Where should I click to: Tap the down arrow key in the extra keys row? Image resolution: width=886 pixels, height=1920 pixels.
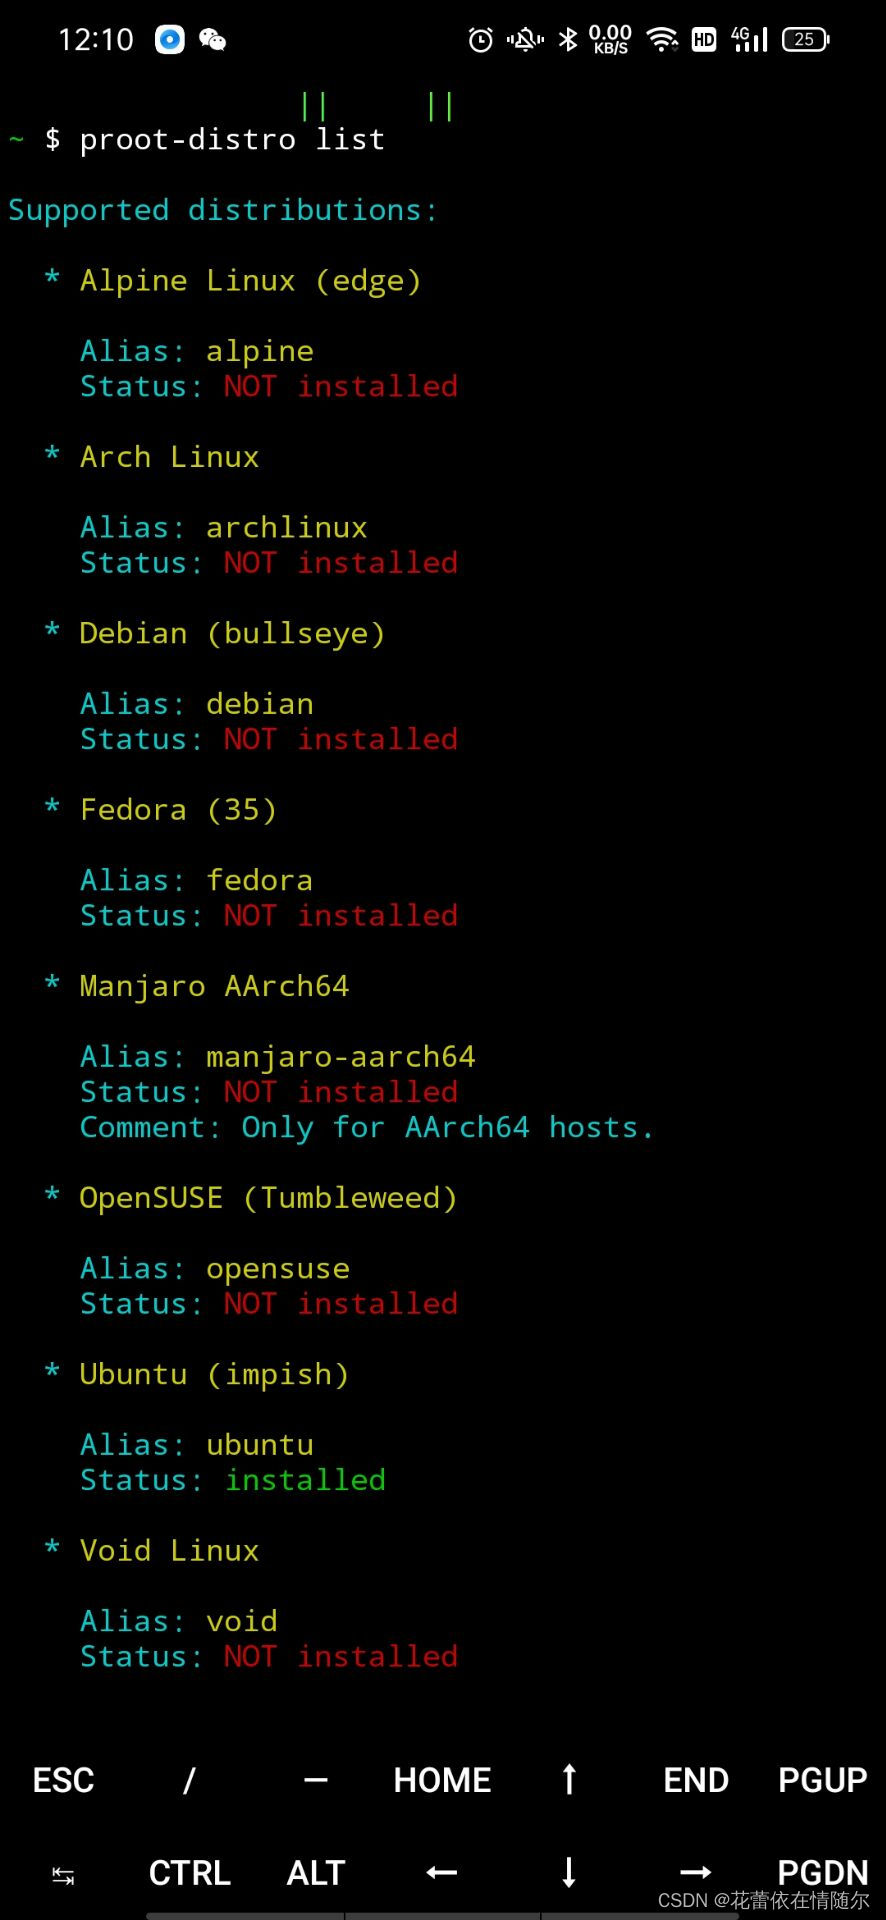click(x=568, y=1872)
